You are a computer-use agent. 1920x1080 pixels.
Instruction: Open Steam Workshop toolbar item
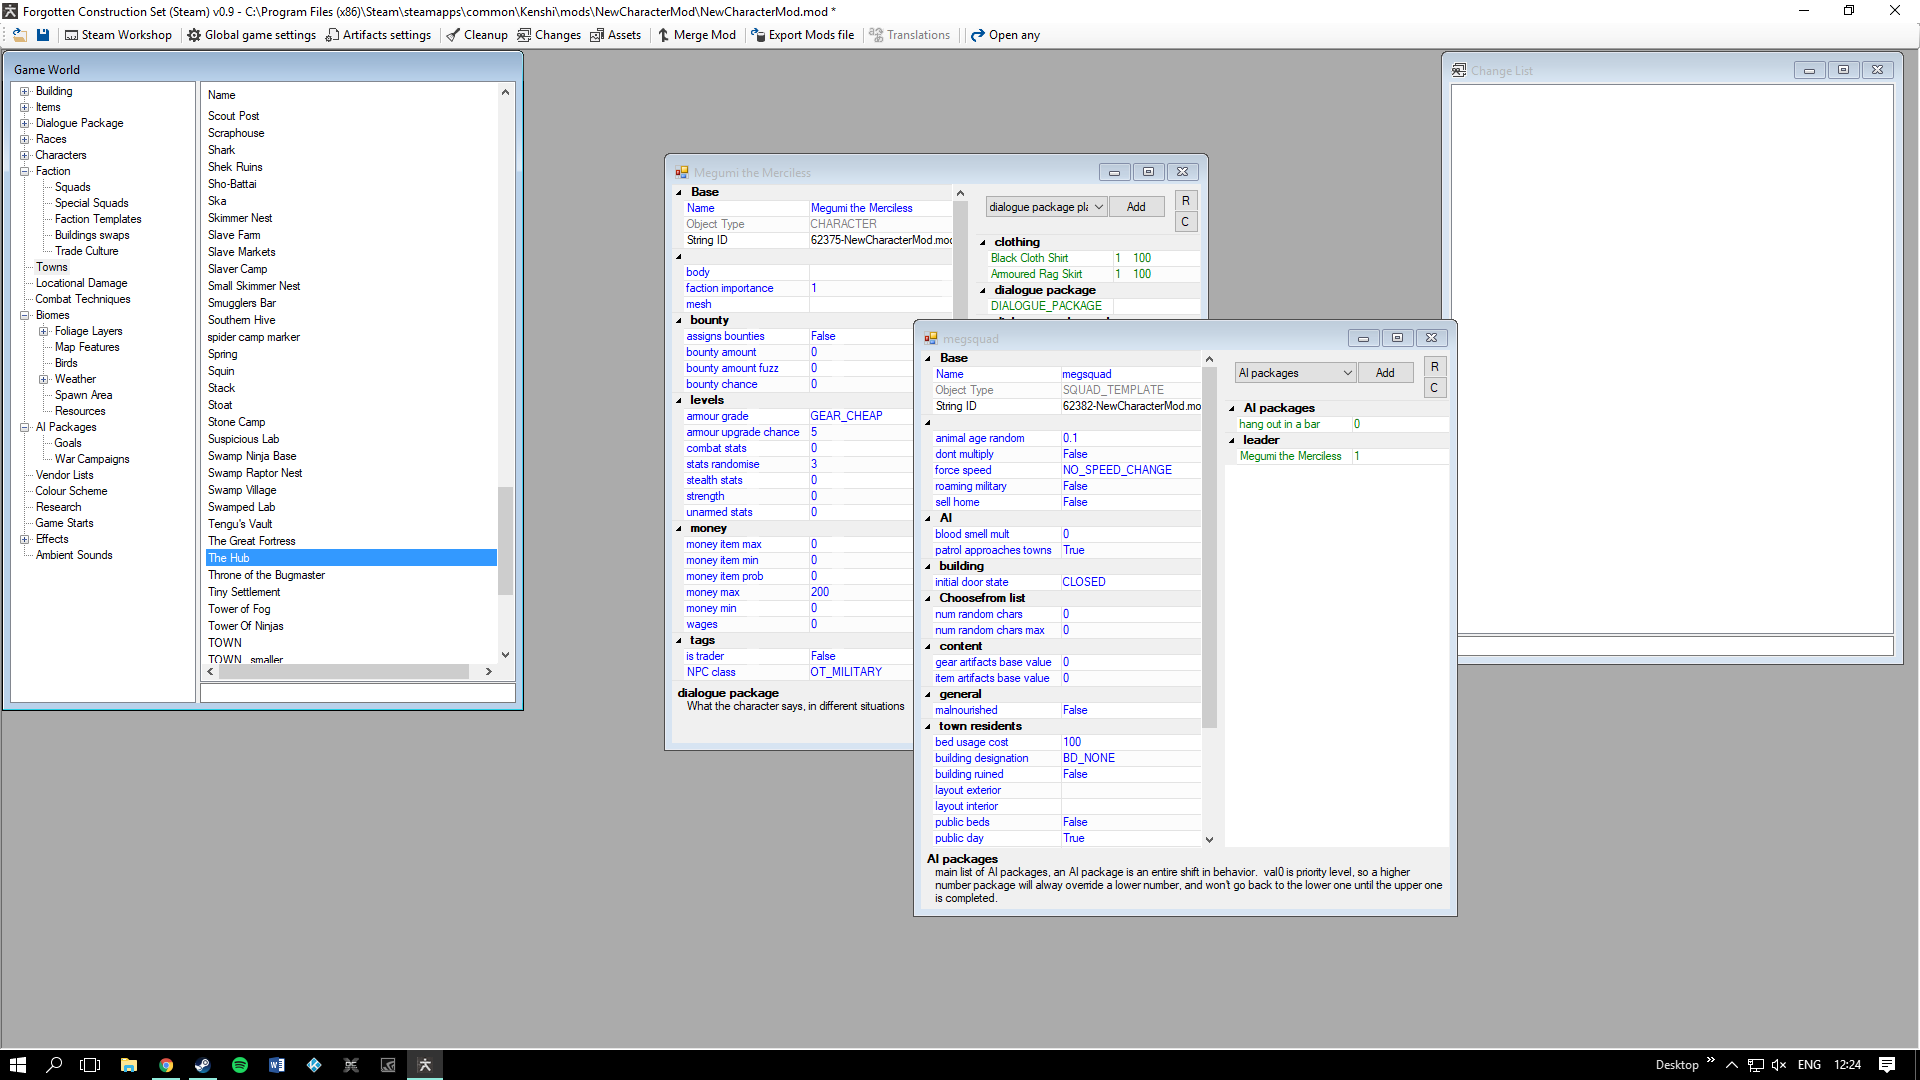tap(118, 35)
